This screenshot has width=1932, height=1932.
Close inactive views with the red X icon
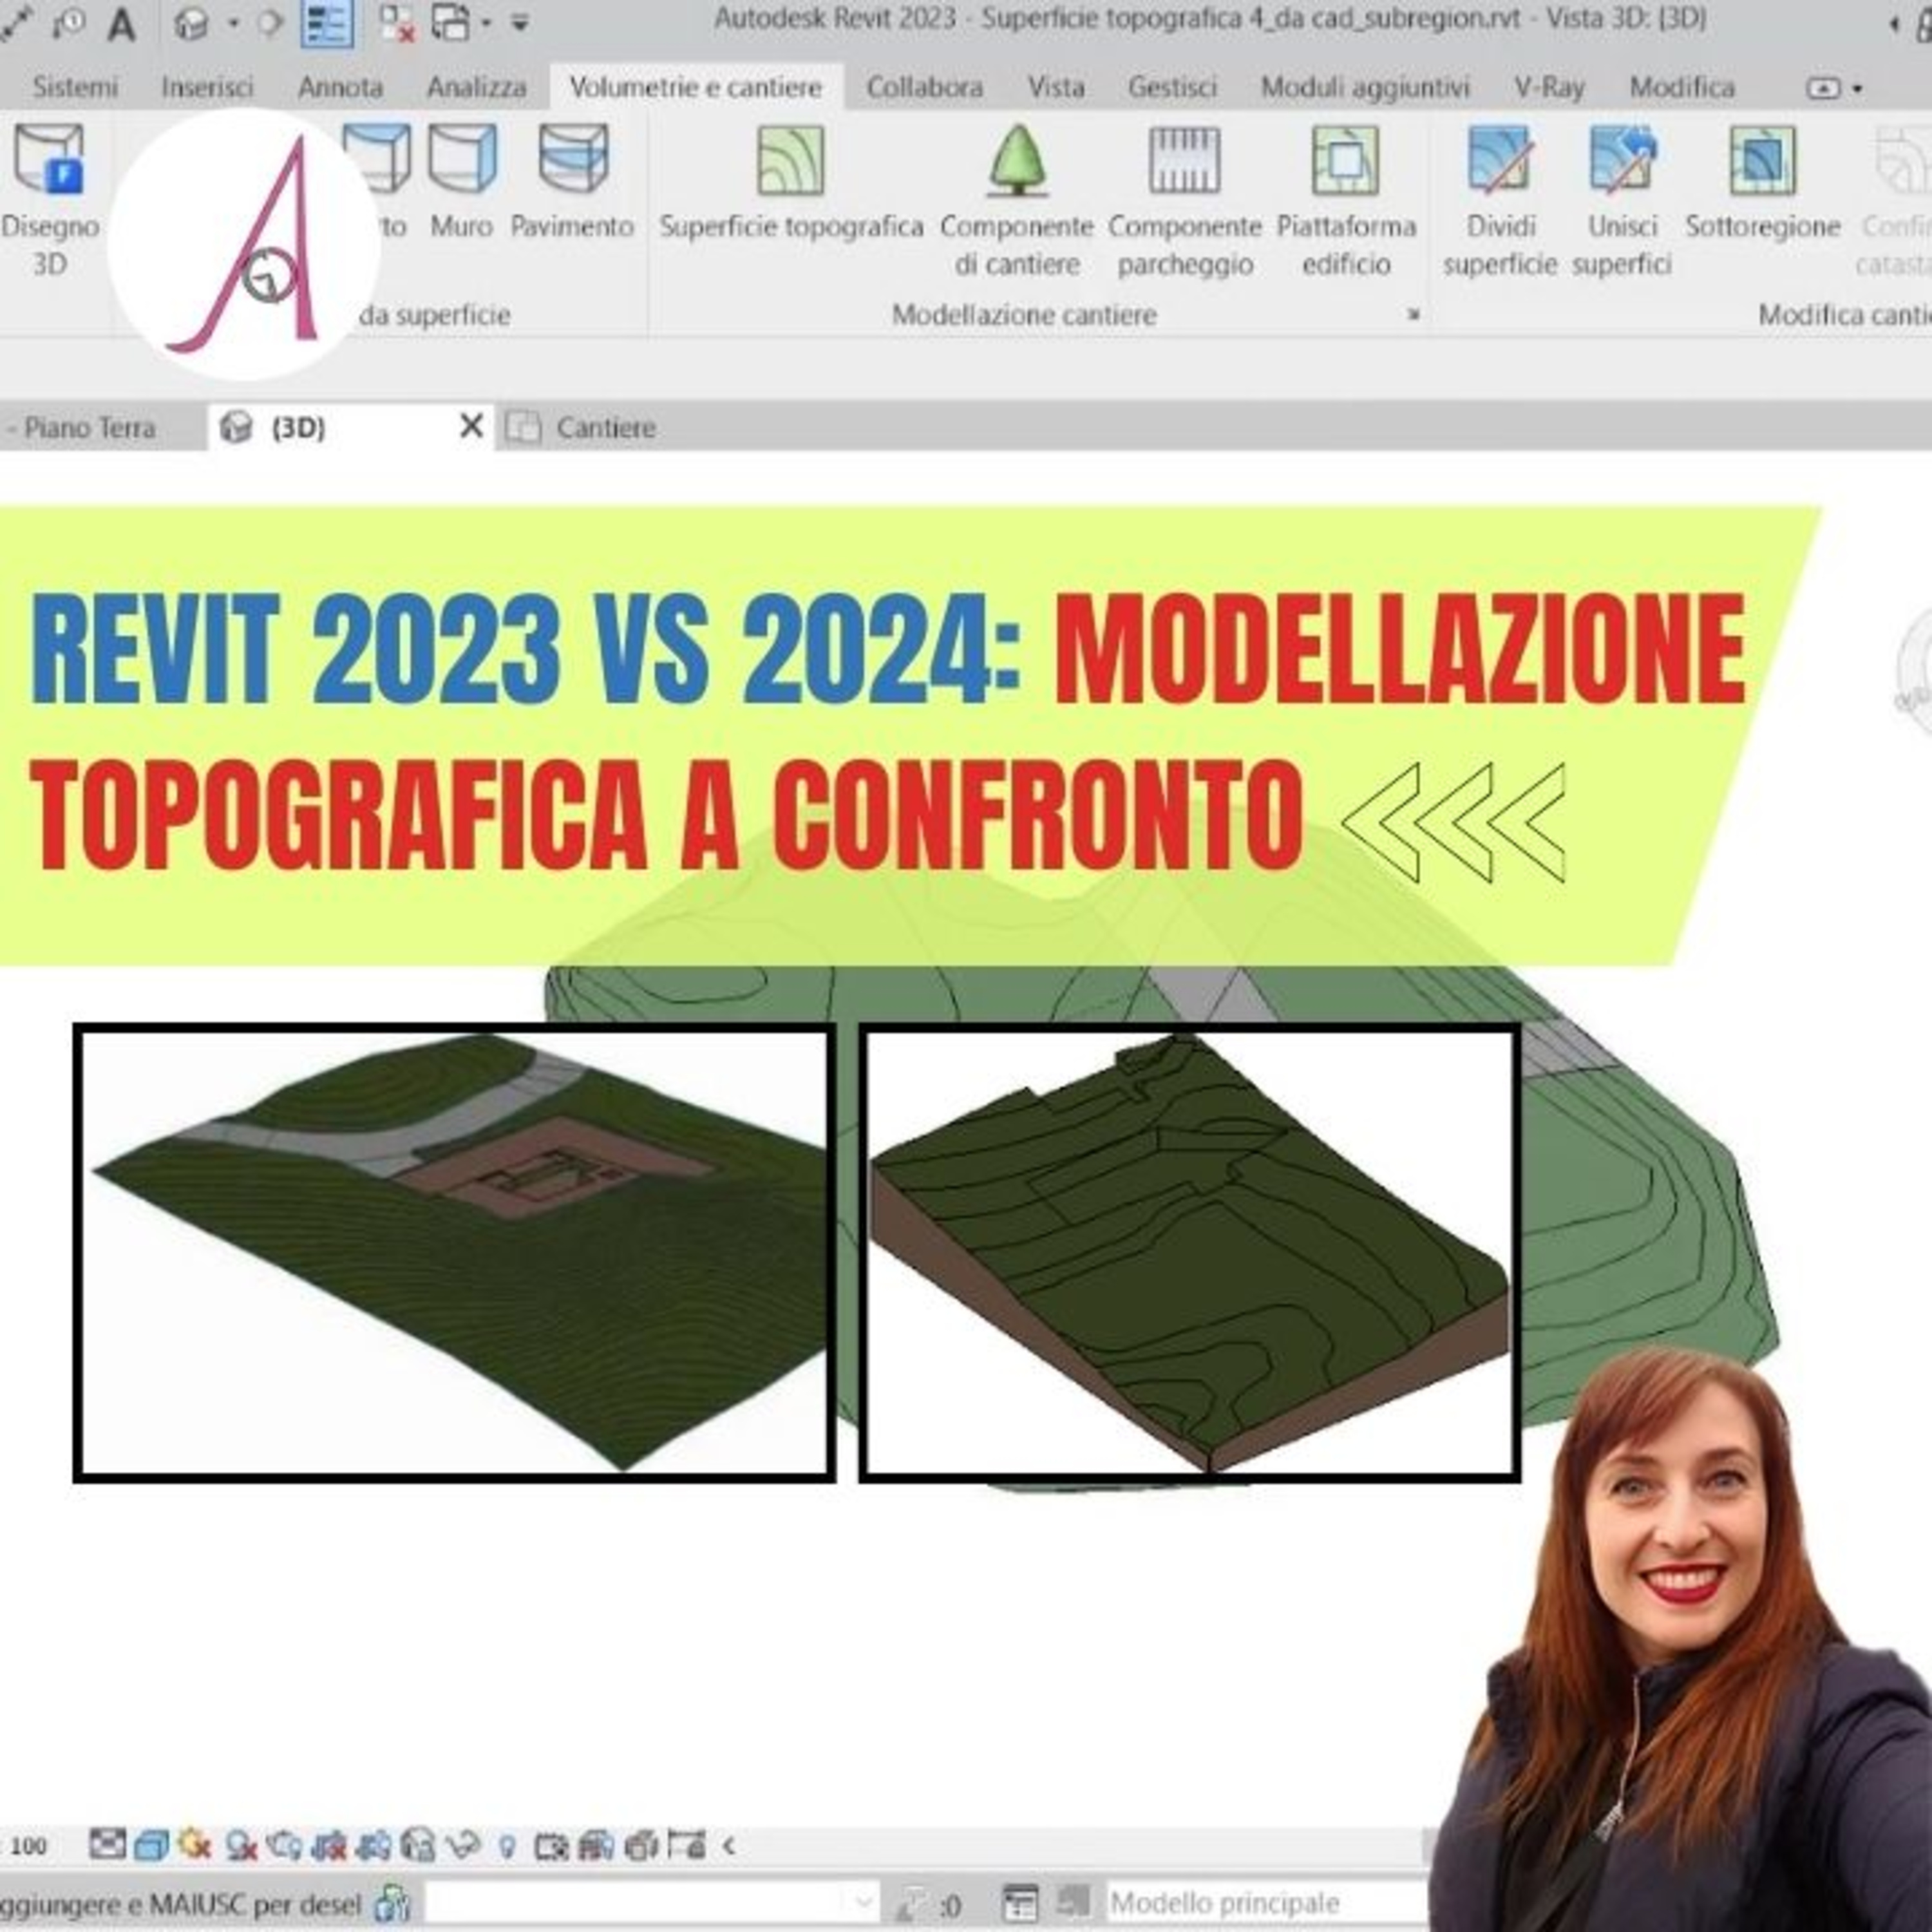point(398,23)
